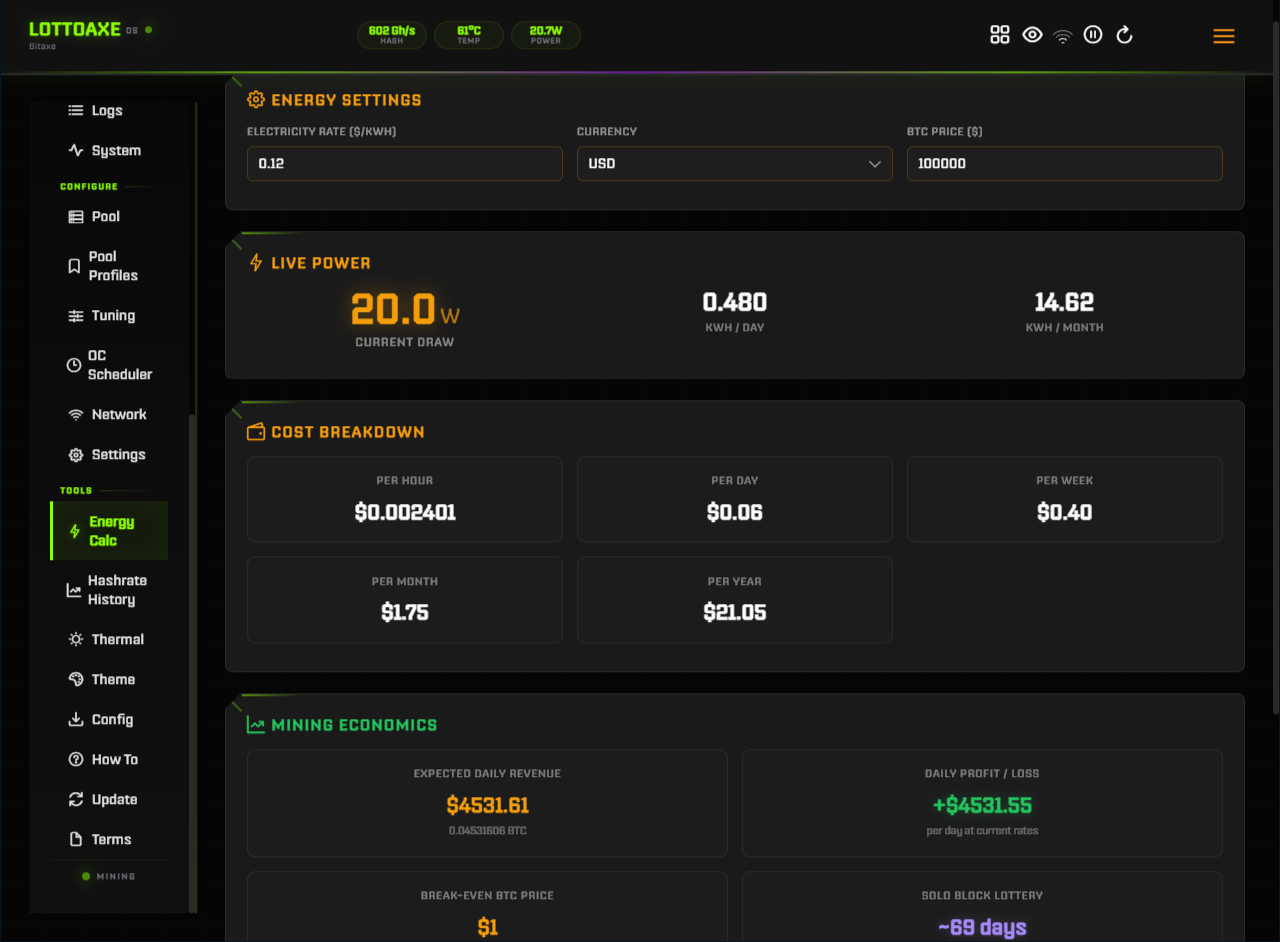1280x942 pixels.
Task: Open the orange hamburger menu
Action: 1223,36
